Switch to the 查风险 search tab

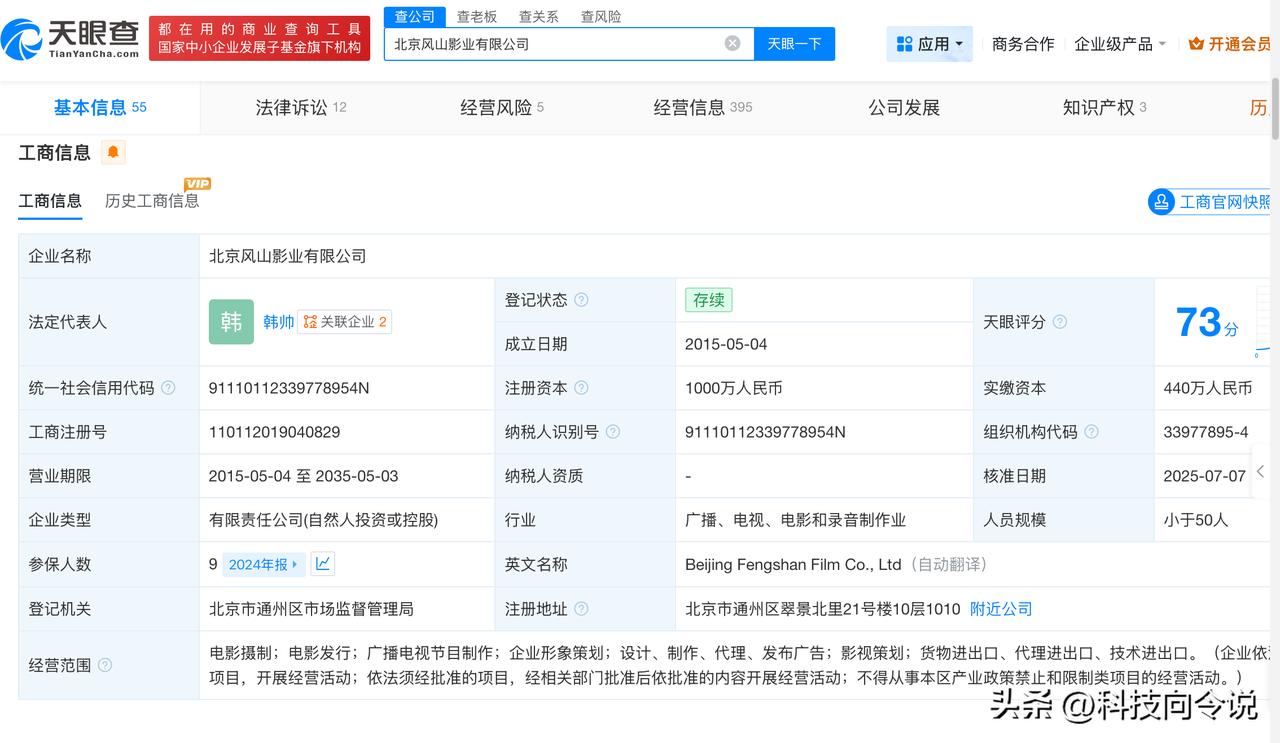[601, 17]
